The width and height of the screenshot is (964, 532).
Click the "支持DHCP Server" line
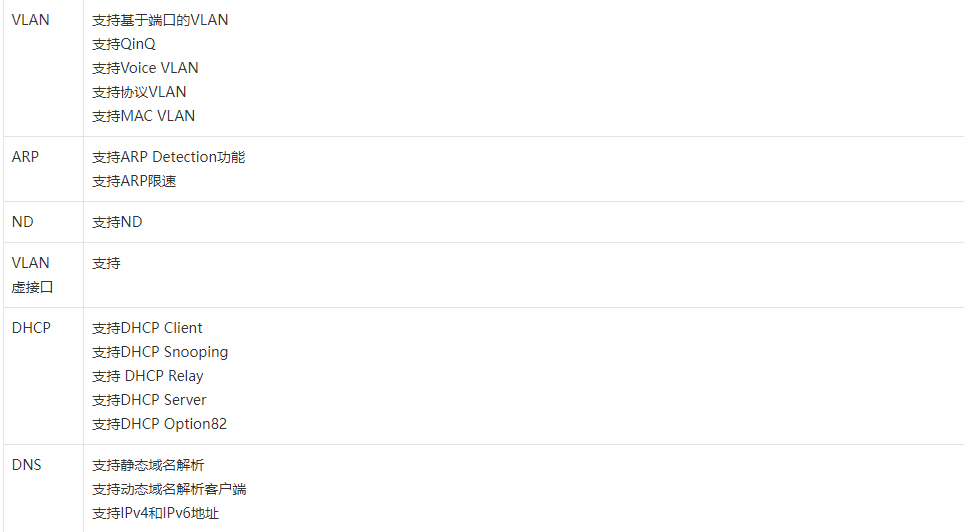pos(149,400)
